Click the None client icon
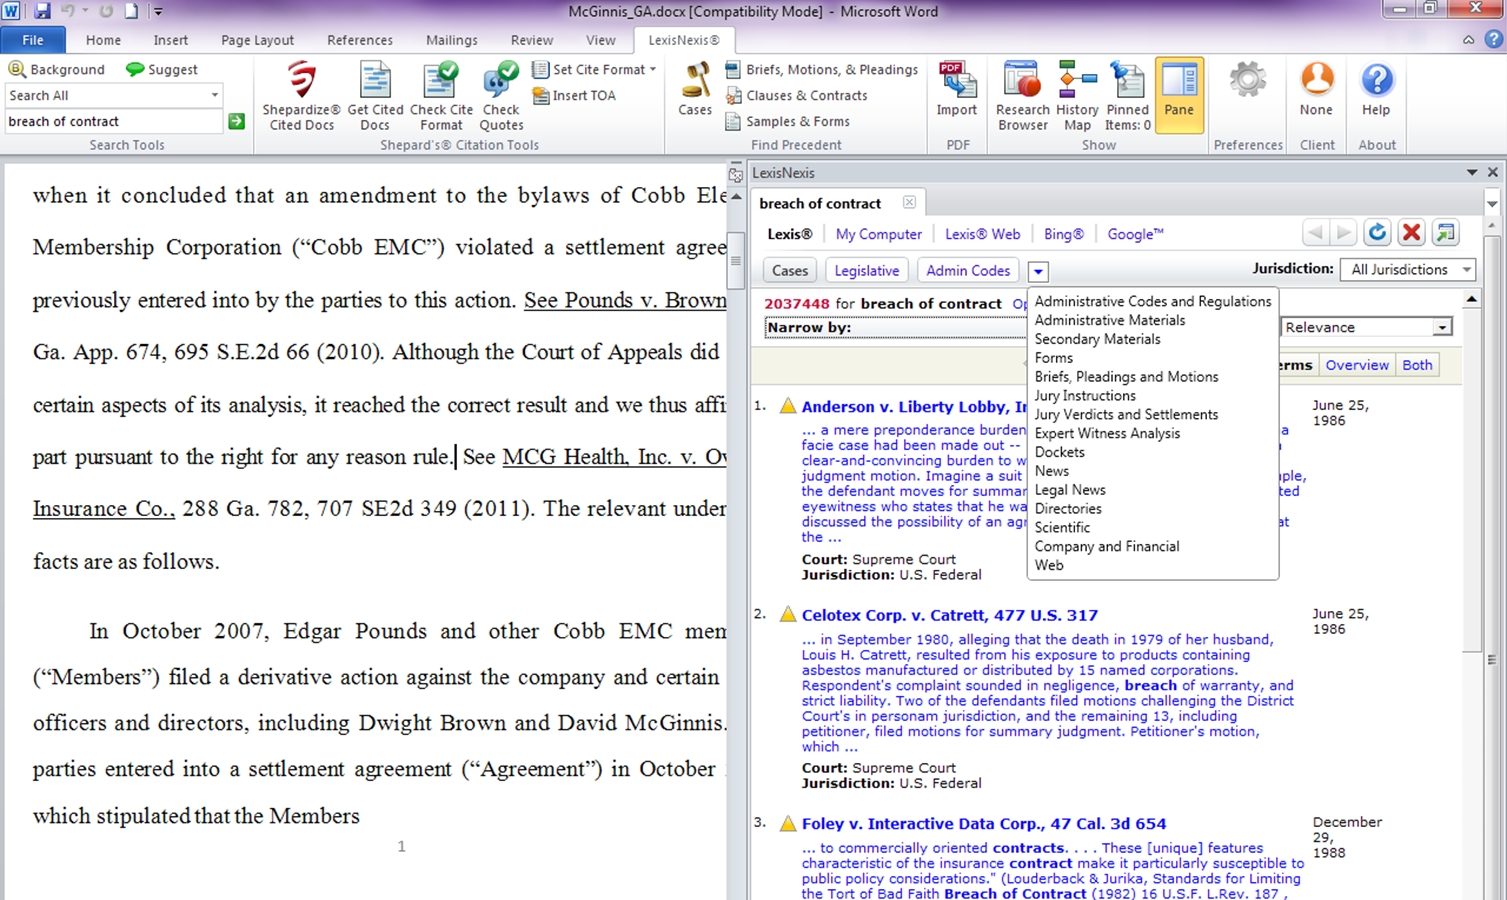Screen dimensions: 1507x900 1316,90
